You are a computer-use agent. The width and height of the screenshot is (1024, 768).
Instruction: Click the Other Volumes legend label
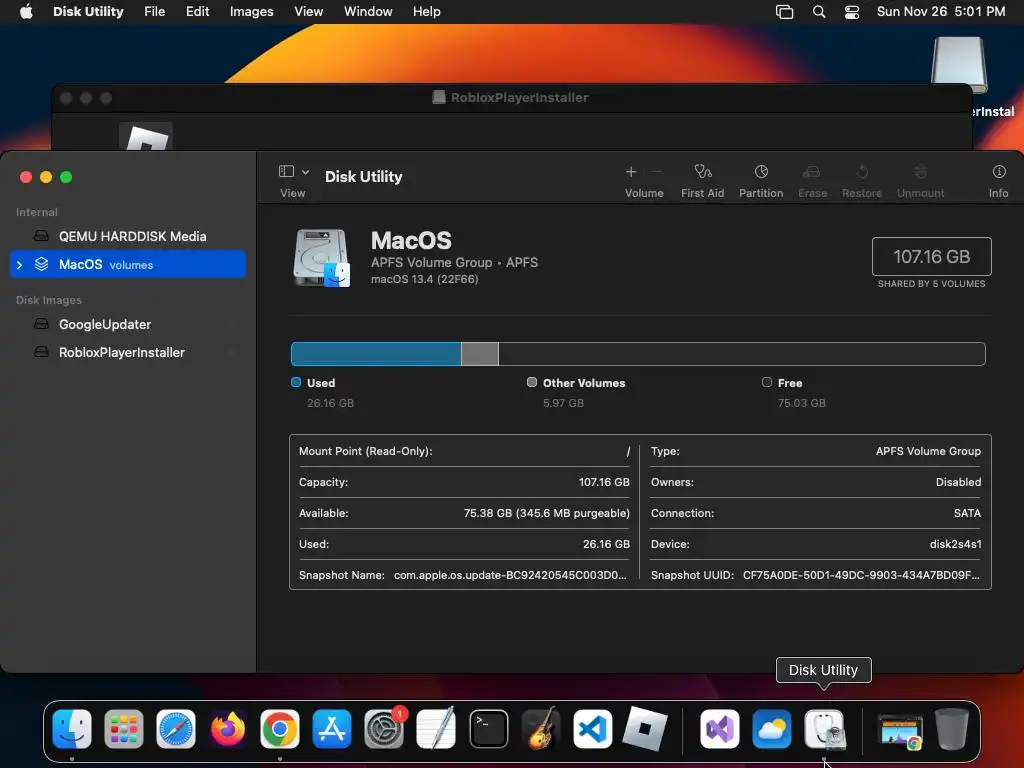(584, 383)
